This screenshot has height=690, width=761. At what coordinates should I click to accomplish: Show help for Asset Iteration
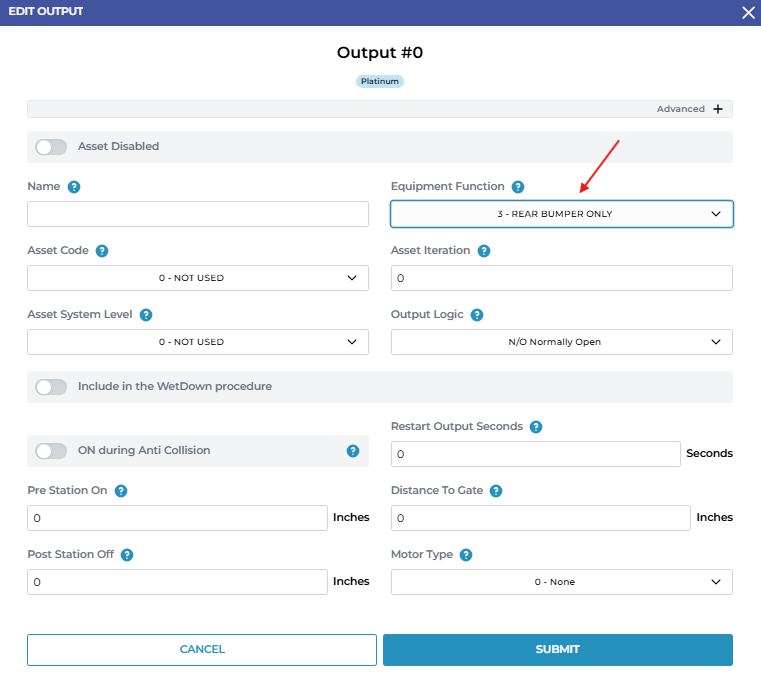pos(484,251)
